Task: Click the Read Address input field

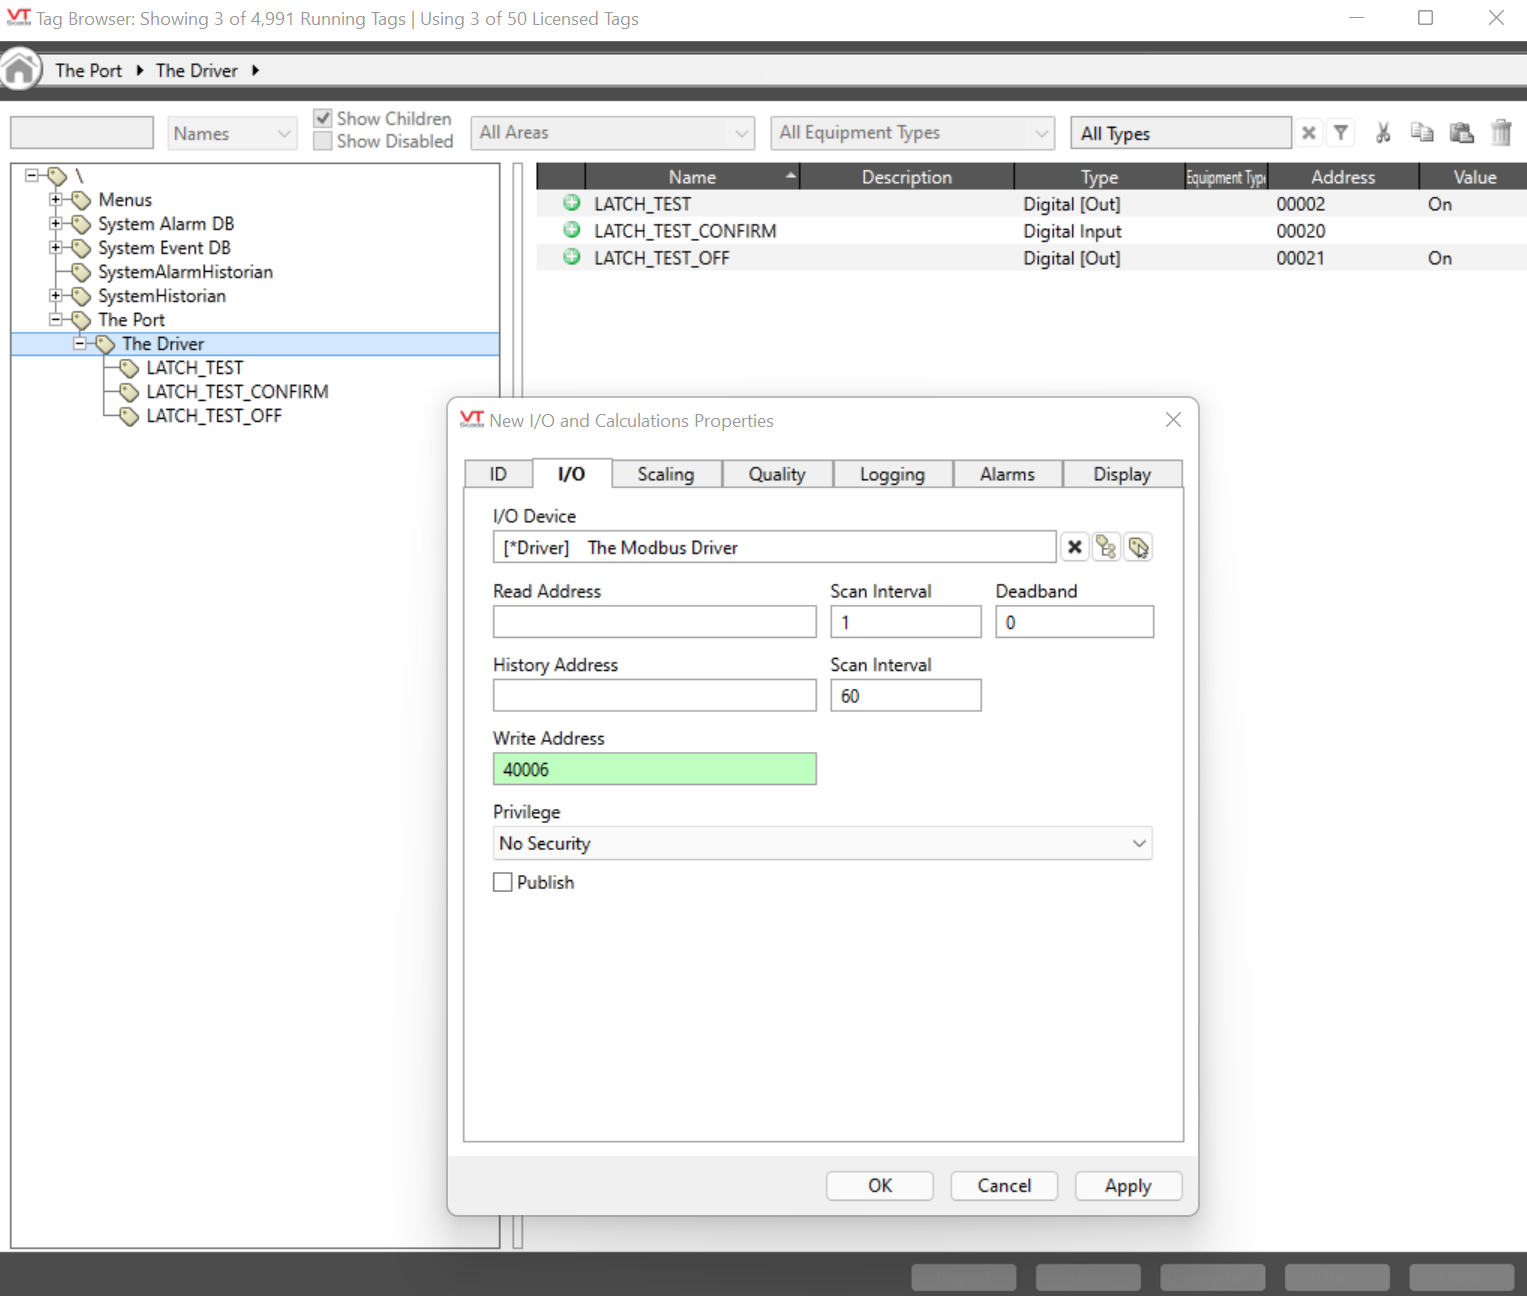Action: click(654, 622)
